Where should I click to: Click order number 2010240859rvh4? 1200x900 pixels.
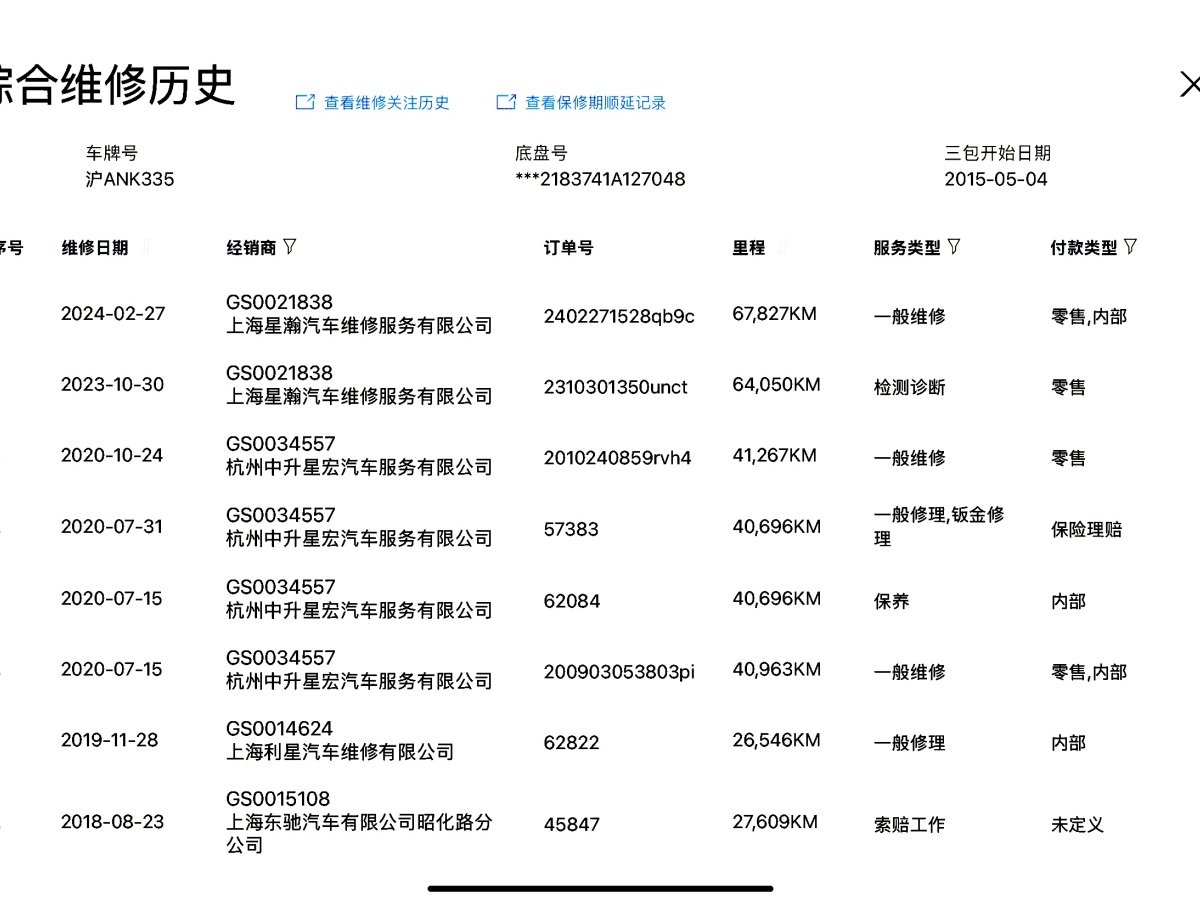point(617,458)
